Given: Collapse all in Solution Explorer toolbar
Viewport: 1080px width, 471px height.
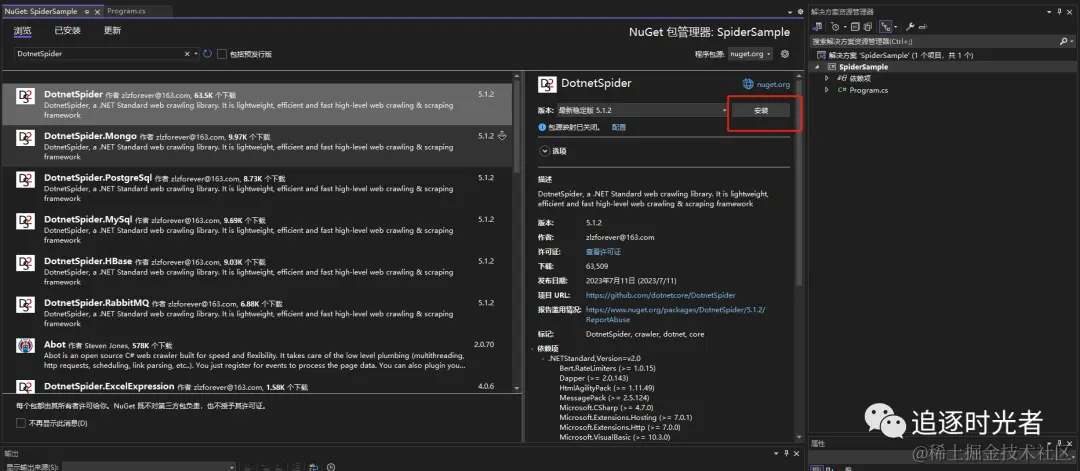Looking at the screenshot, I should tap(855, 27).
